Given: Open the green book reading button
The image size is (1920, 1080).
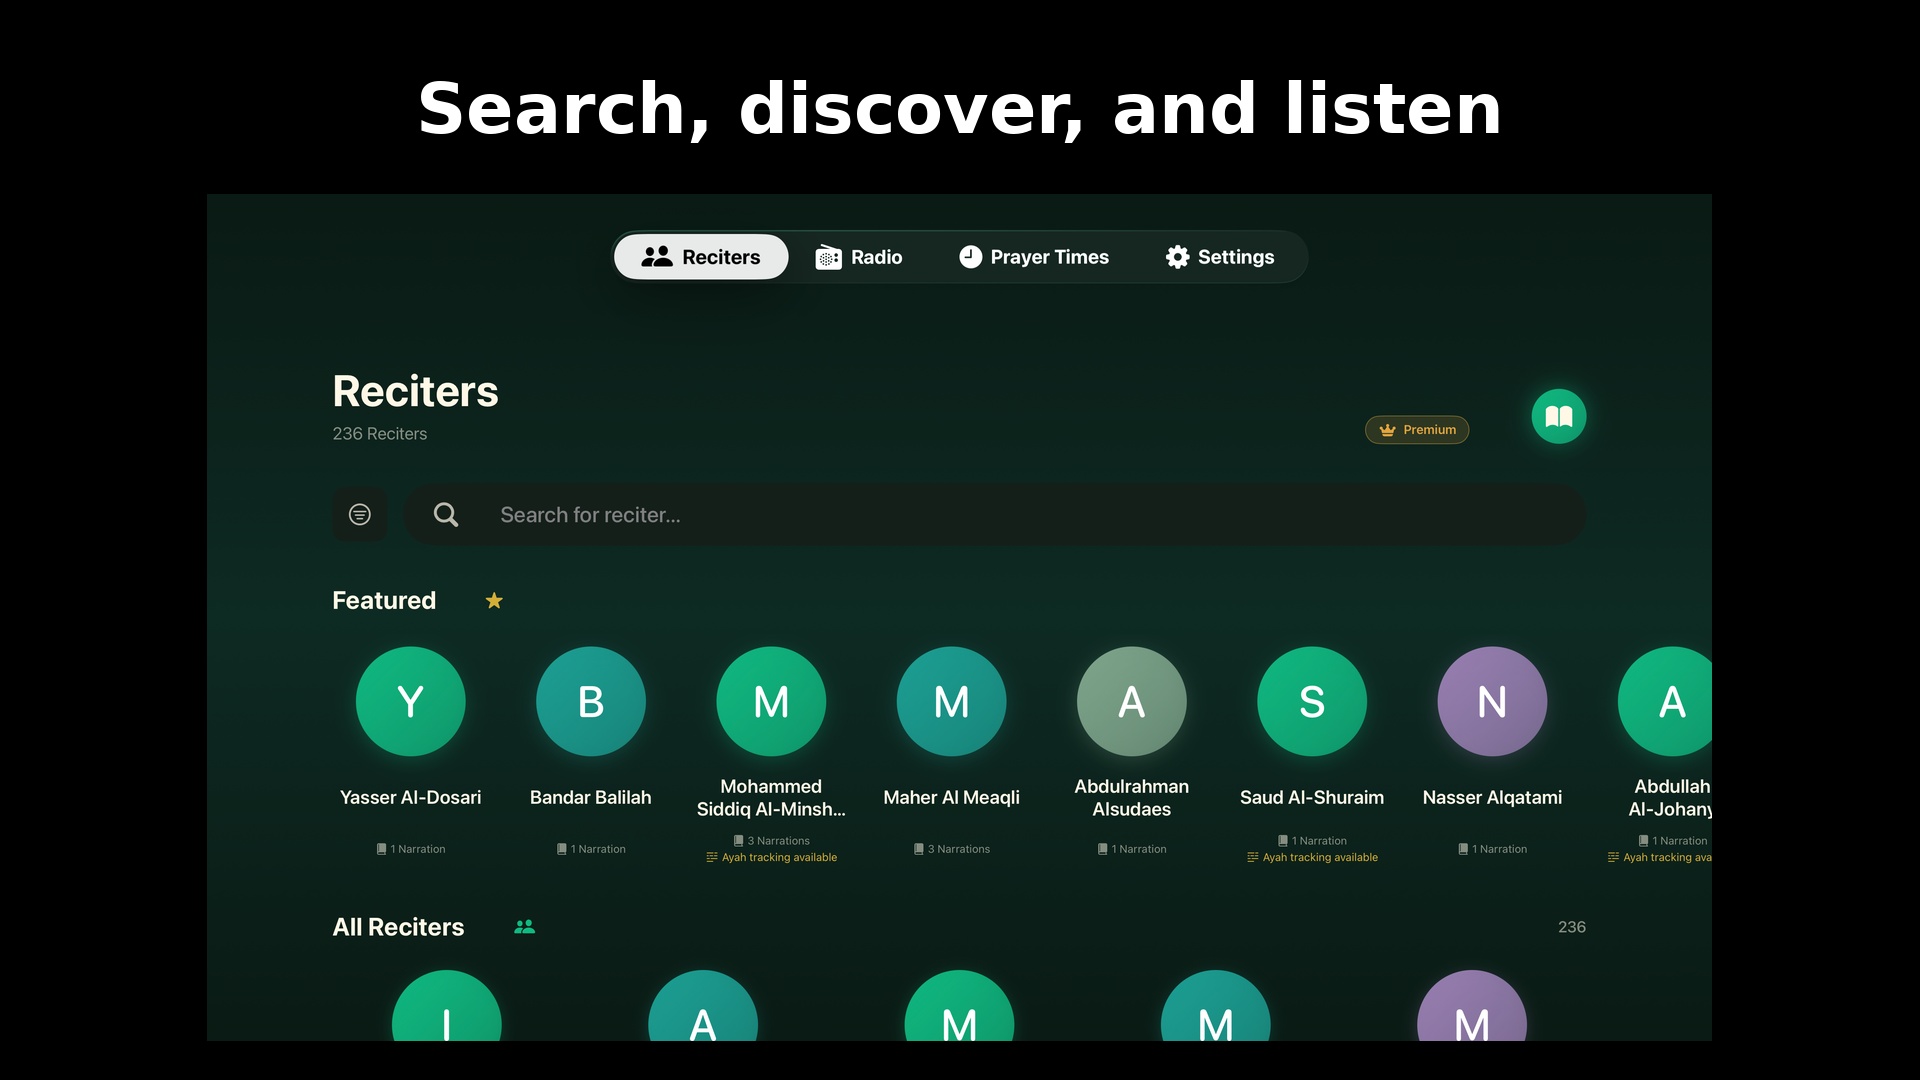Looking at the screenshot, I should [1558, 416].
